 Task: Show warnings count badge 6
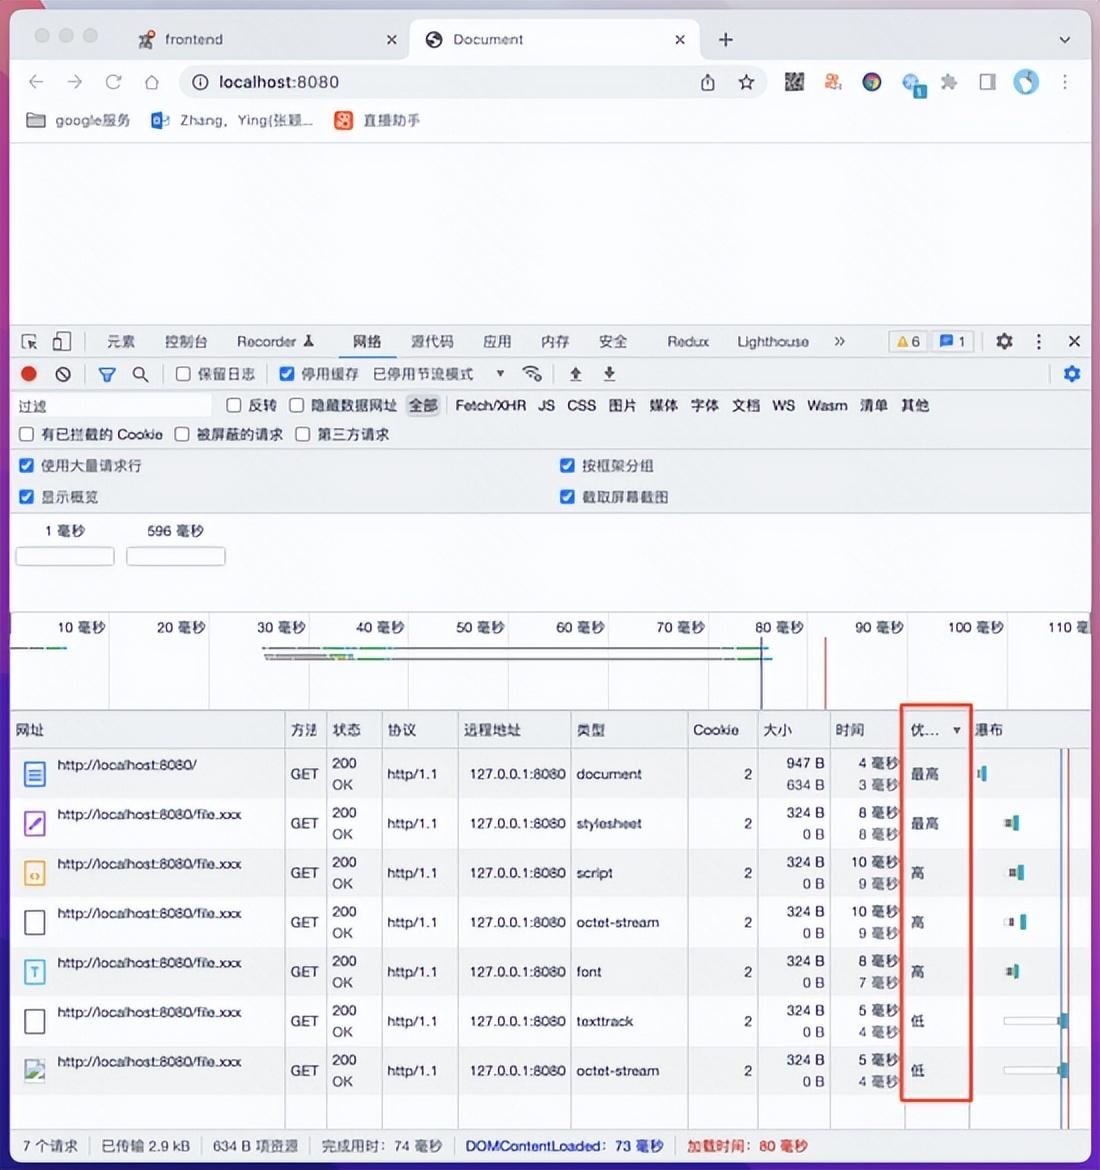click(908, 342)
